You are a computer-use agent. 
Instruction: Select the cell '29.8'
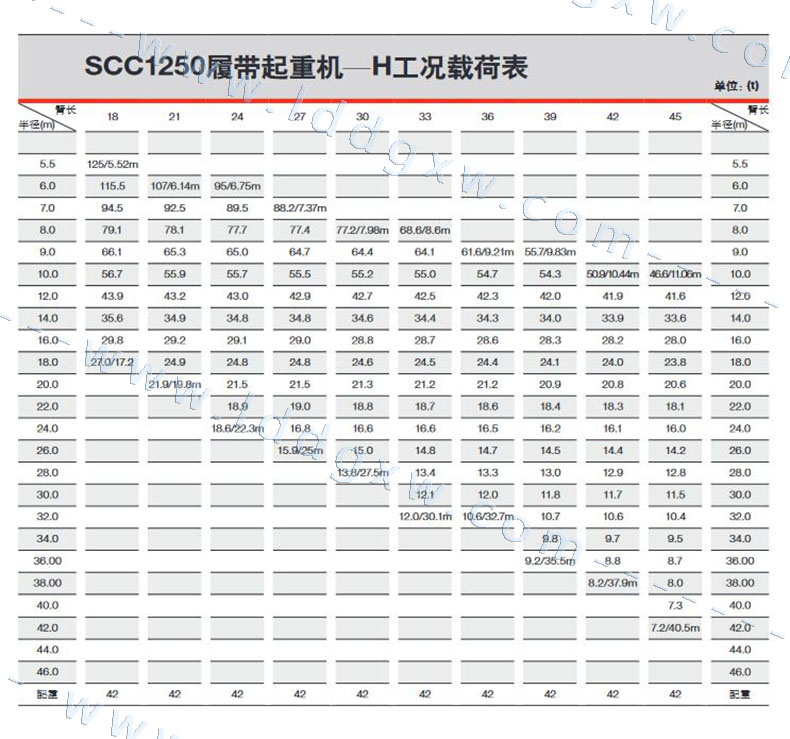(x=112, y=341)
